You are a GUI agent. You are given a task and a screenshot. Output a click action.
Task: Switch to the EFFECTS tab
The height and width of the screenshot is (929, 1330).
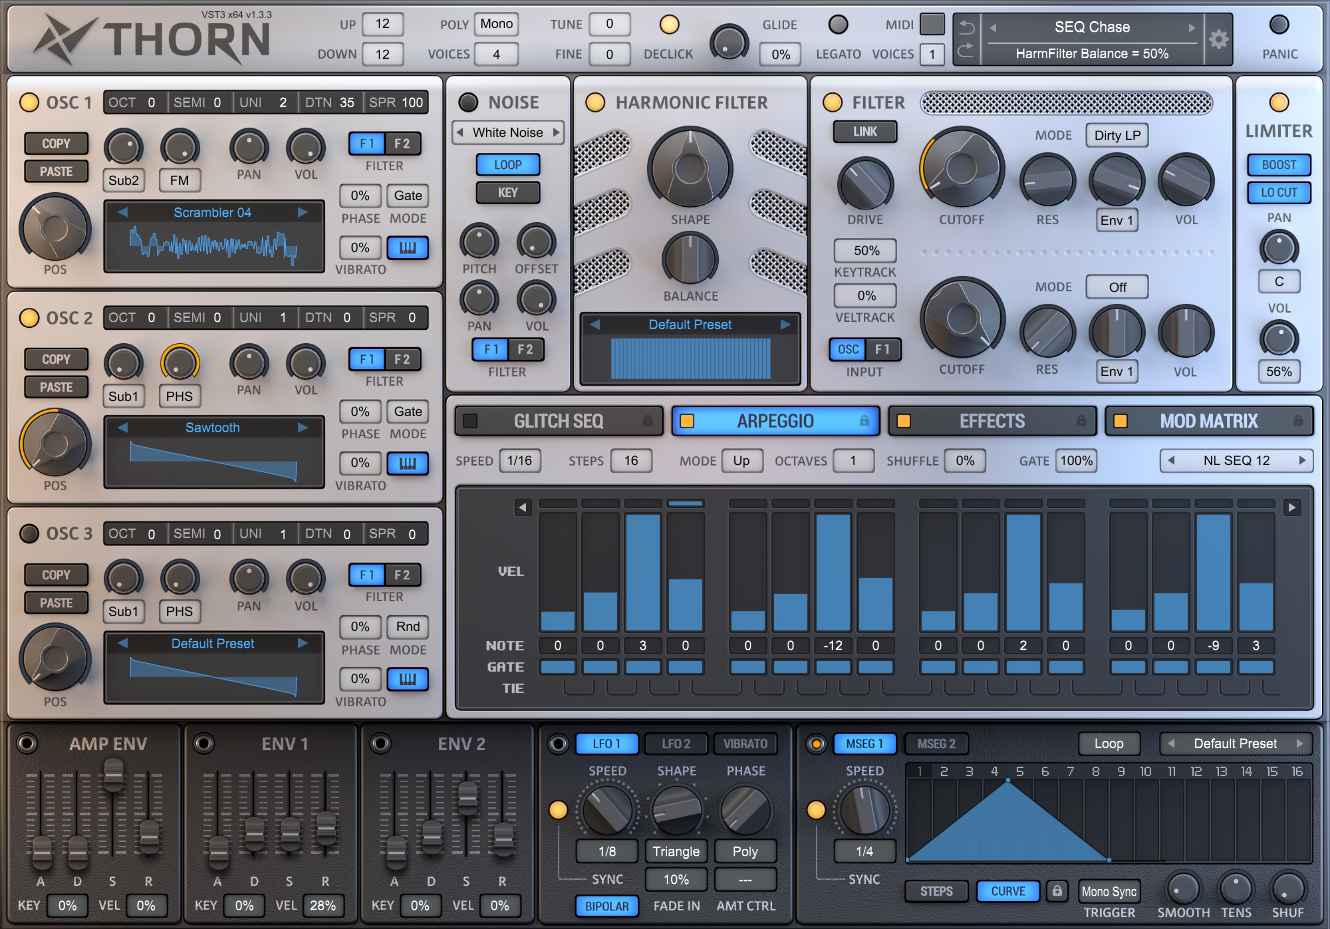pos(993,420)
